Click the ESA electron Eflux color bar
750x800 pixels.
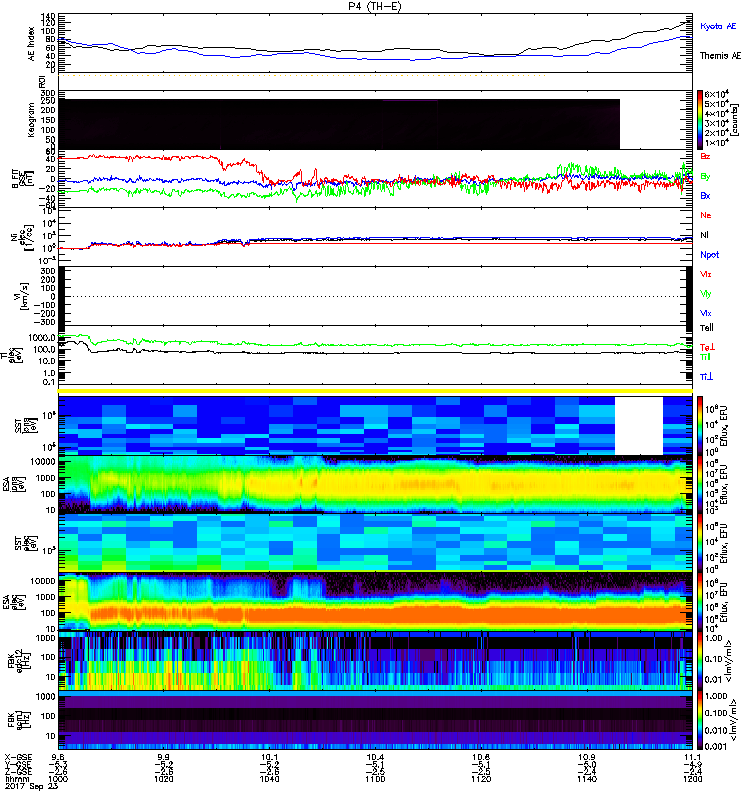700,602
